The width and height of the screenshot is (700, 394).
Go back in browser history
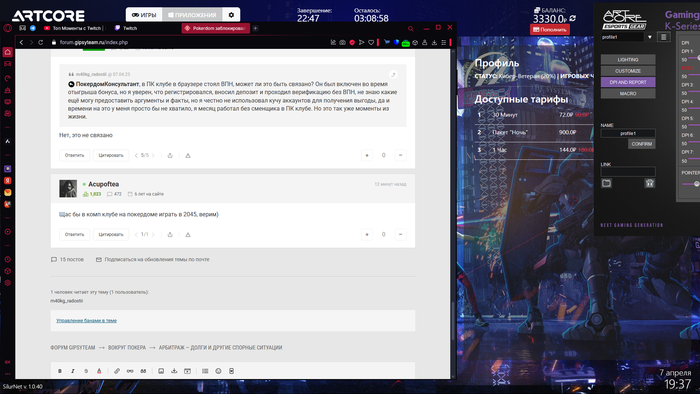click(21, 42)
